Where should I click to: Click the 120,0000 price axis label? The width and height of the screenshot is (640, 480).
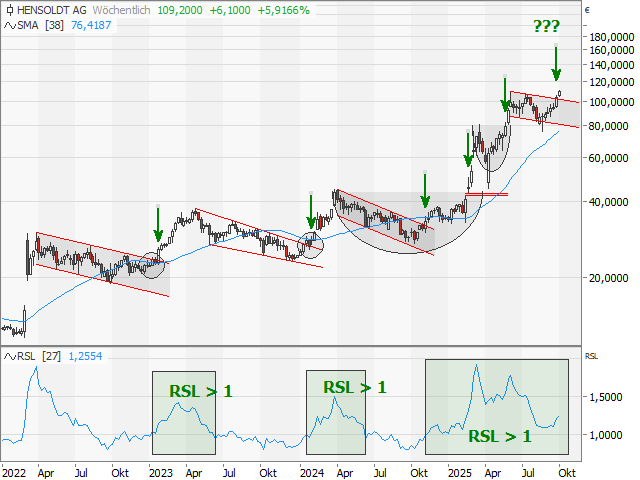click(611, 82)
